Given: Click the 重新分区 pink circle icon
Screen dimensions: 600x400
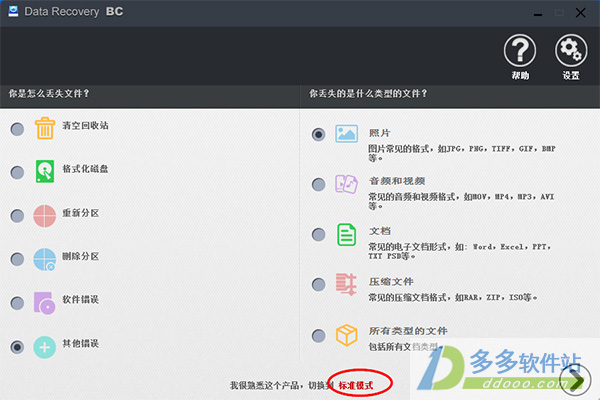Looking at the screenshot, I should click(x=44, y=216).
